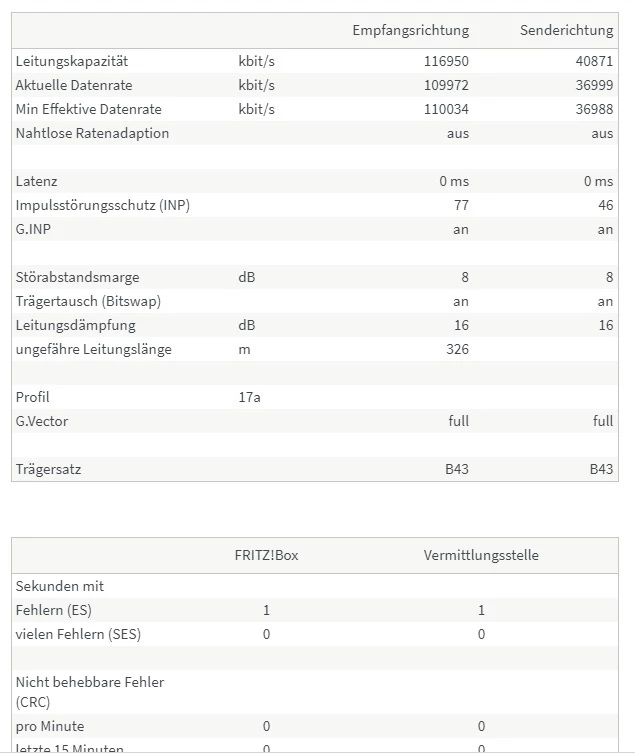This screenshot has height=753, width=635.
Task: Click the Empfangsrichtung column header
Action: [411, 30]
